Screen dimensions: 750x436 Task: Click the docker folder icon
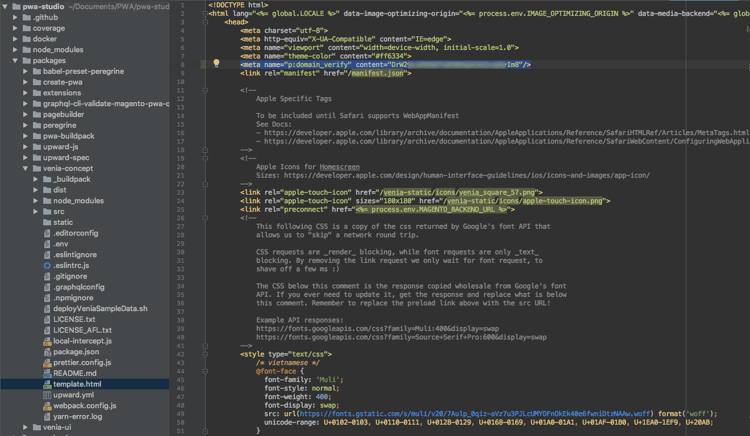(x=25, y=39)
